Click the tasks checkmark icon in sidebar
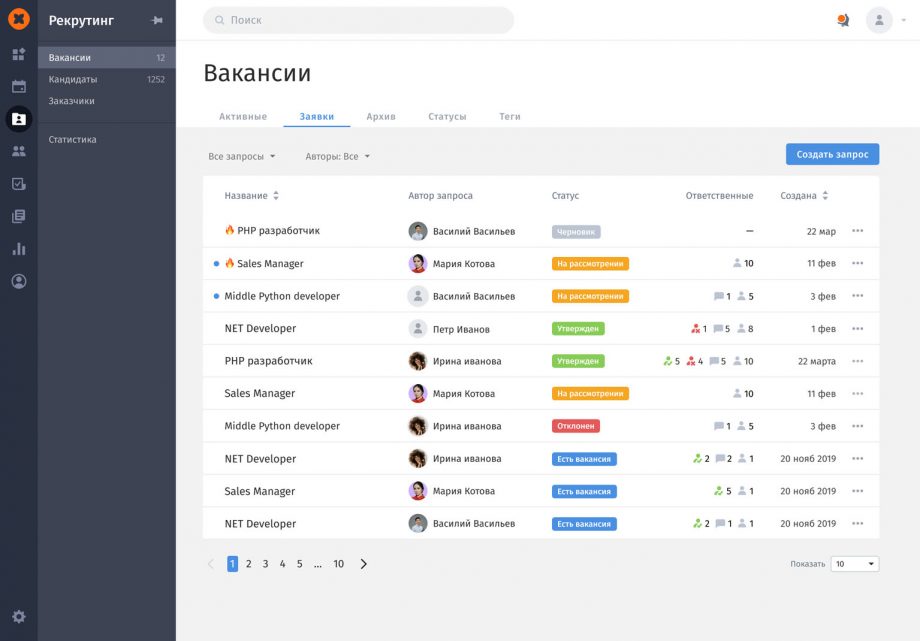920x641 pixels. [x=18, y=183]
